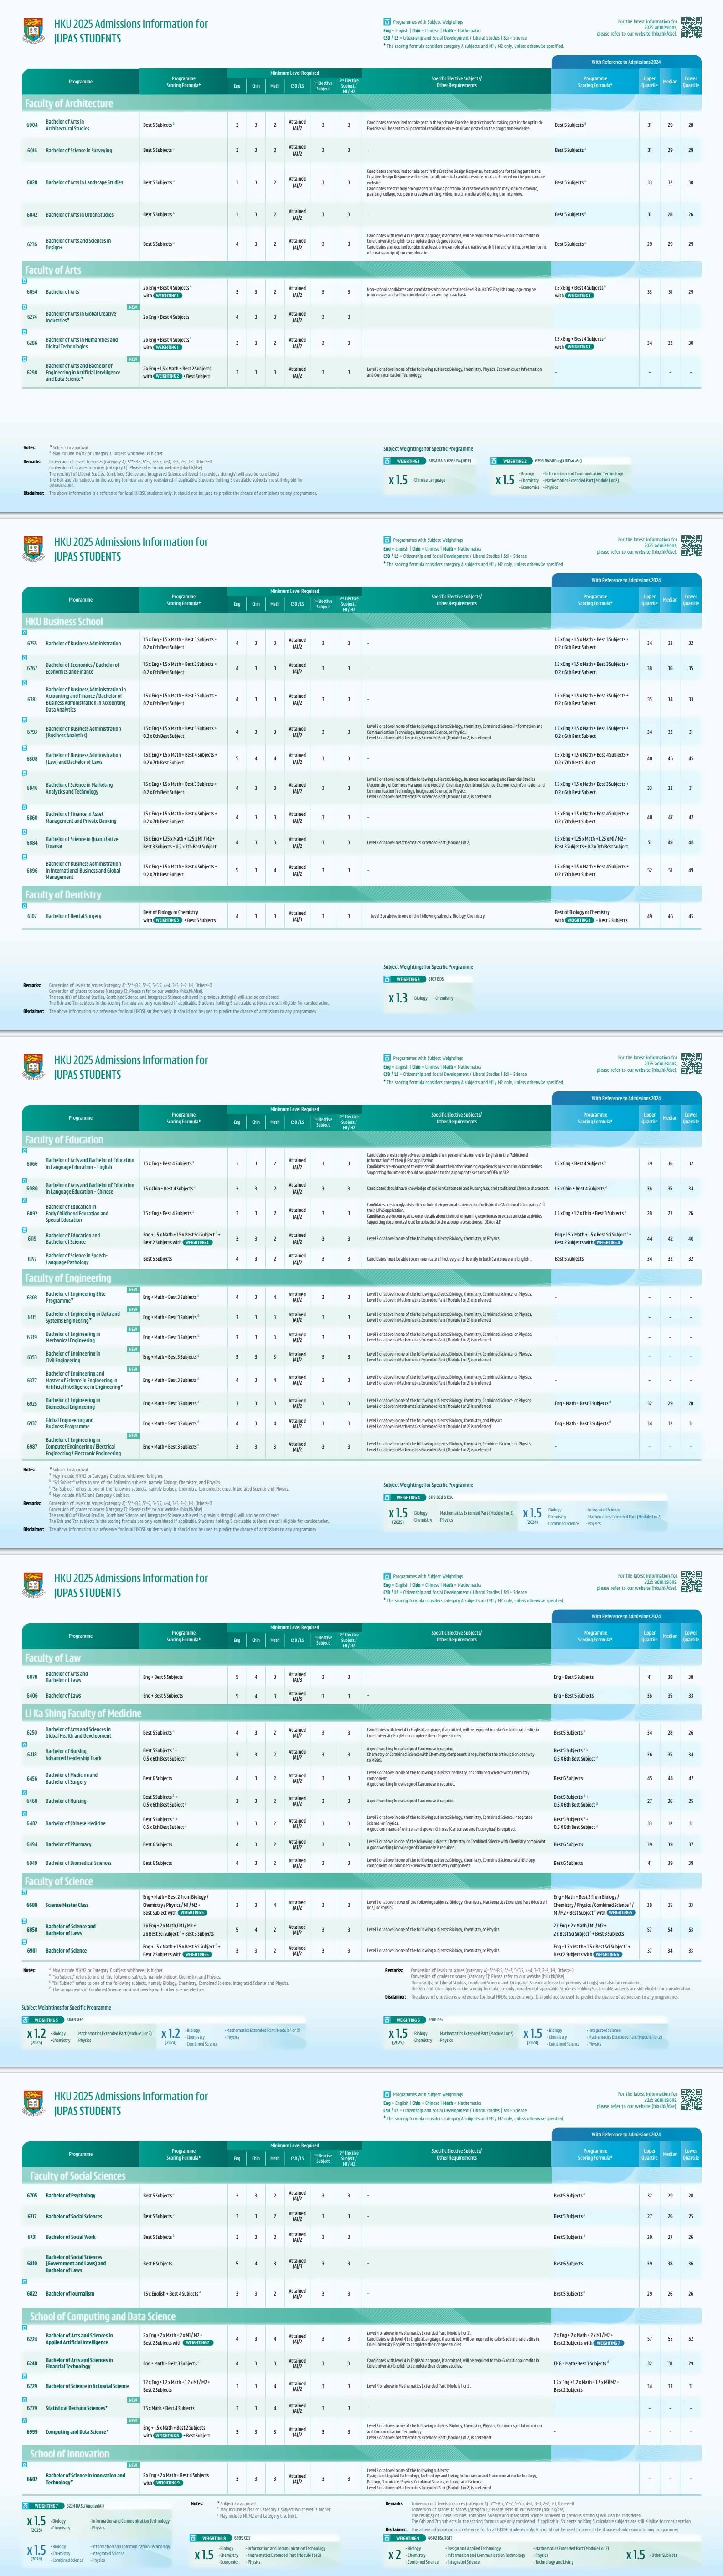
Task: Click the QR code above Faculty of Architecture table
Action: point(691,27)
